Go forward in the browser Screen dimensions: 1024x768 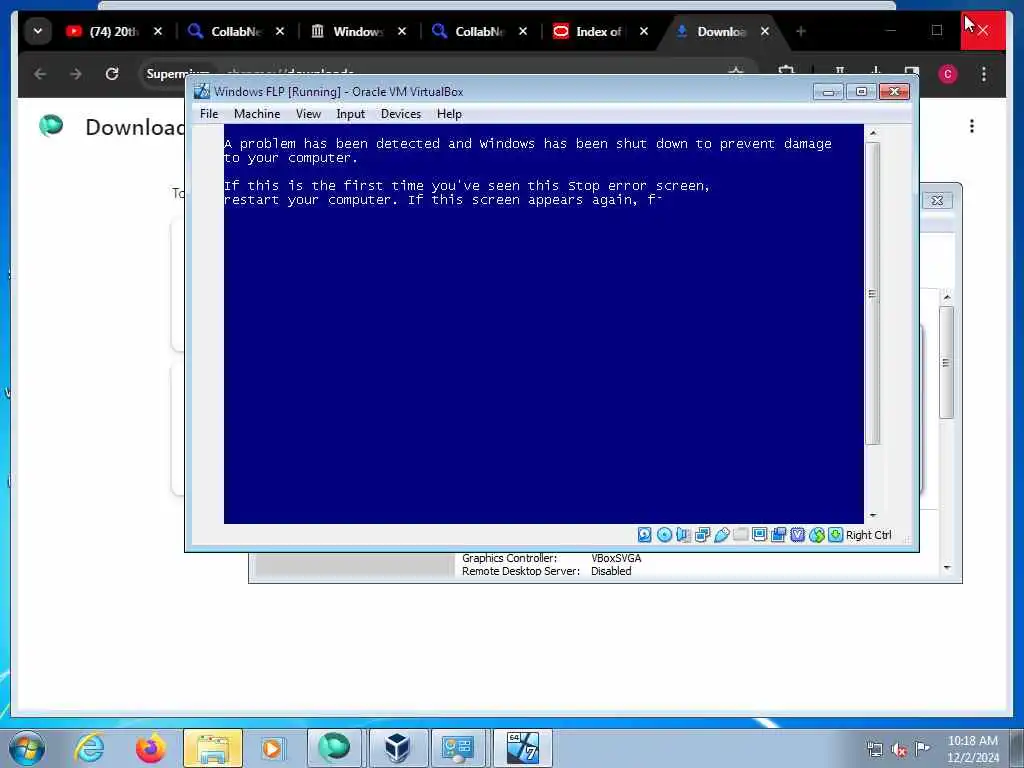(76, 74)
